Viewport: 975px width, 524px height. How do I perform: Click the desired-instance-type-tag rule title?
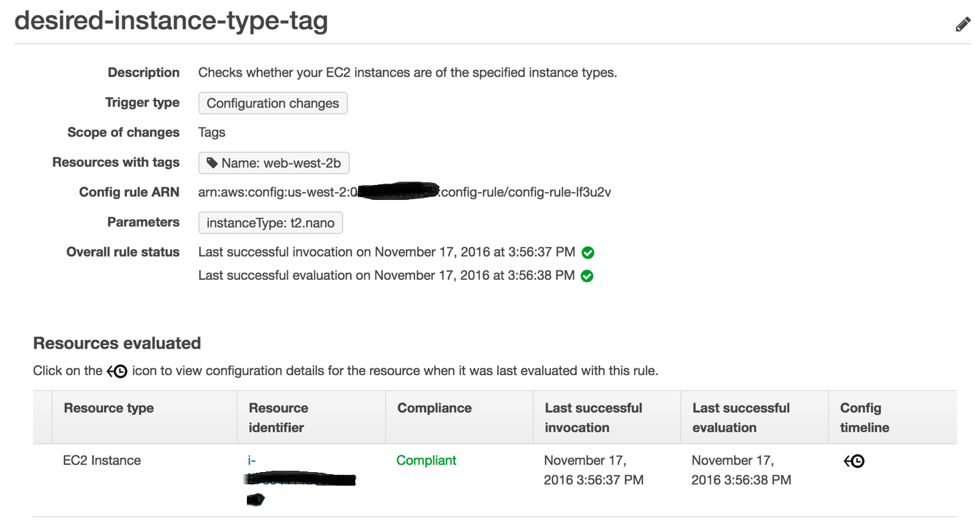click(171, 21)
